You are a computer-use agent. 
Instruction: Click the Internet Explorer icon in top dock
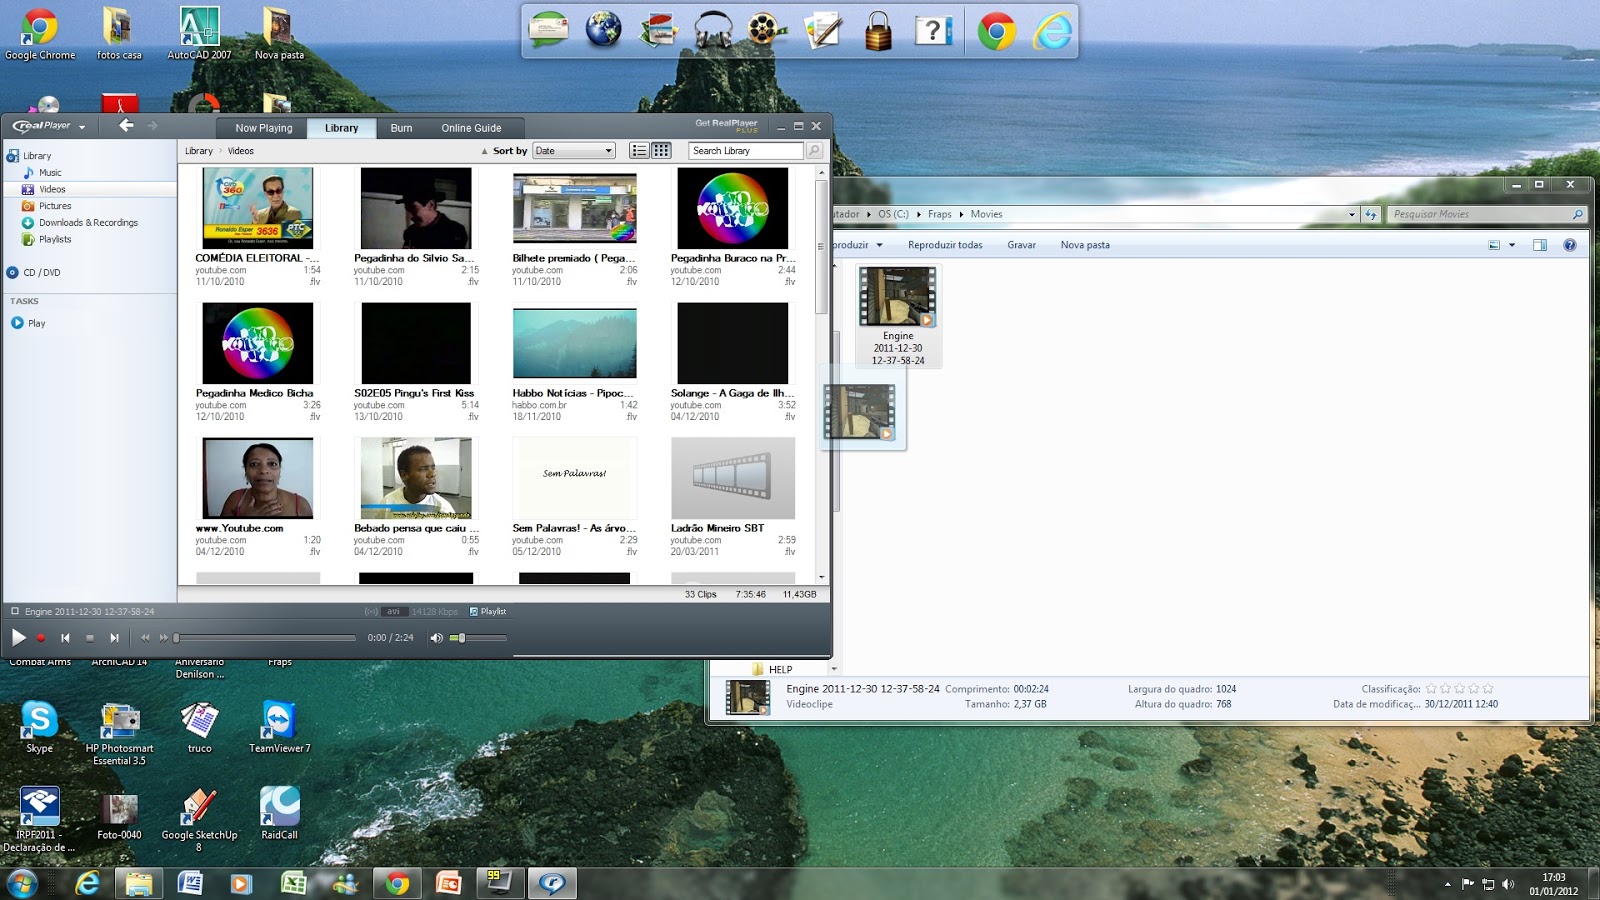coord(1052,31)
